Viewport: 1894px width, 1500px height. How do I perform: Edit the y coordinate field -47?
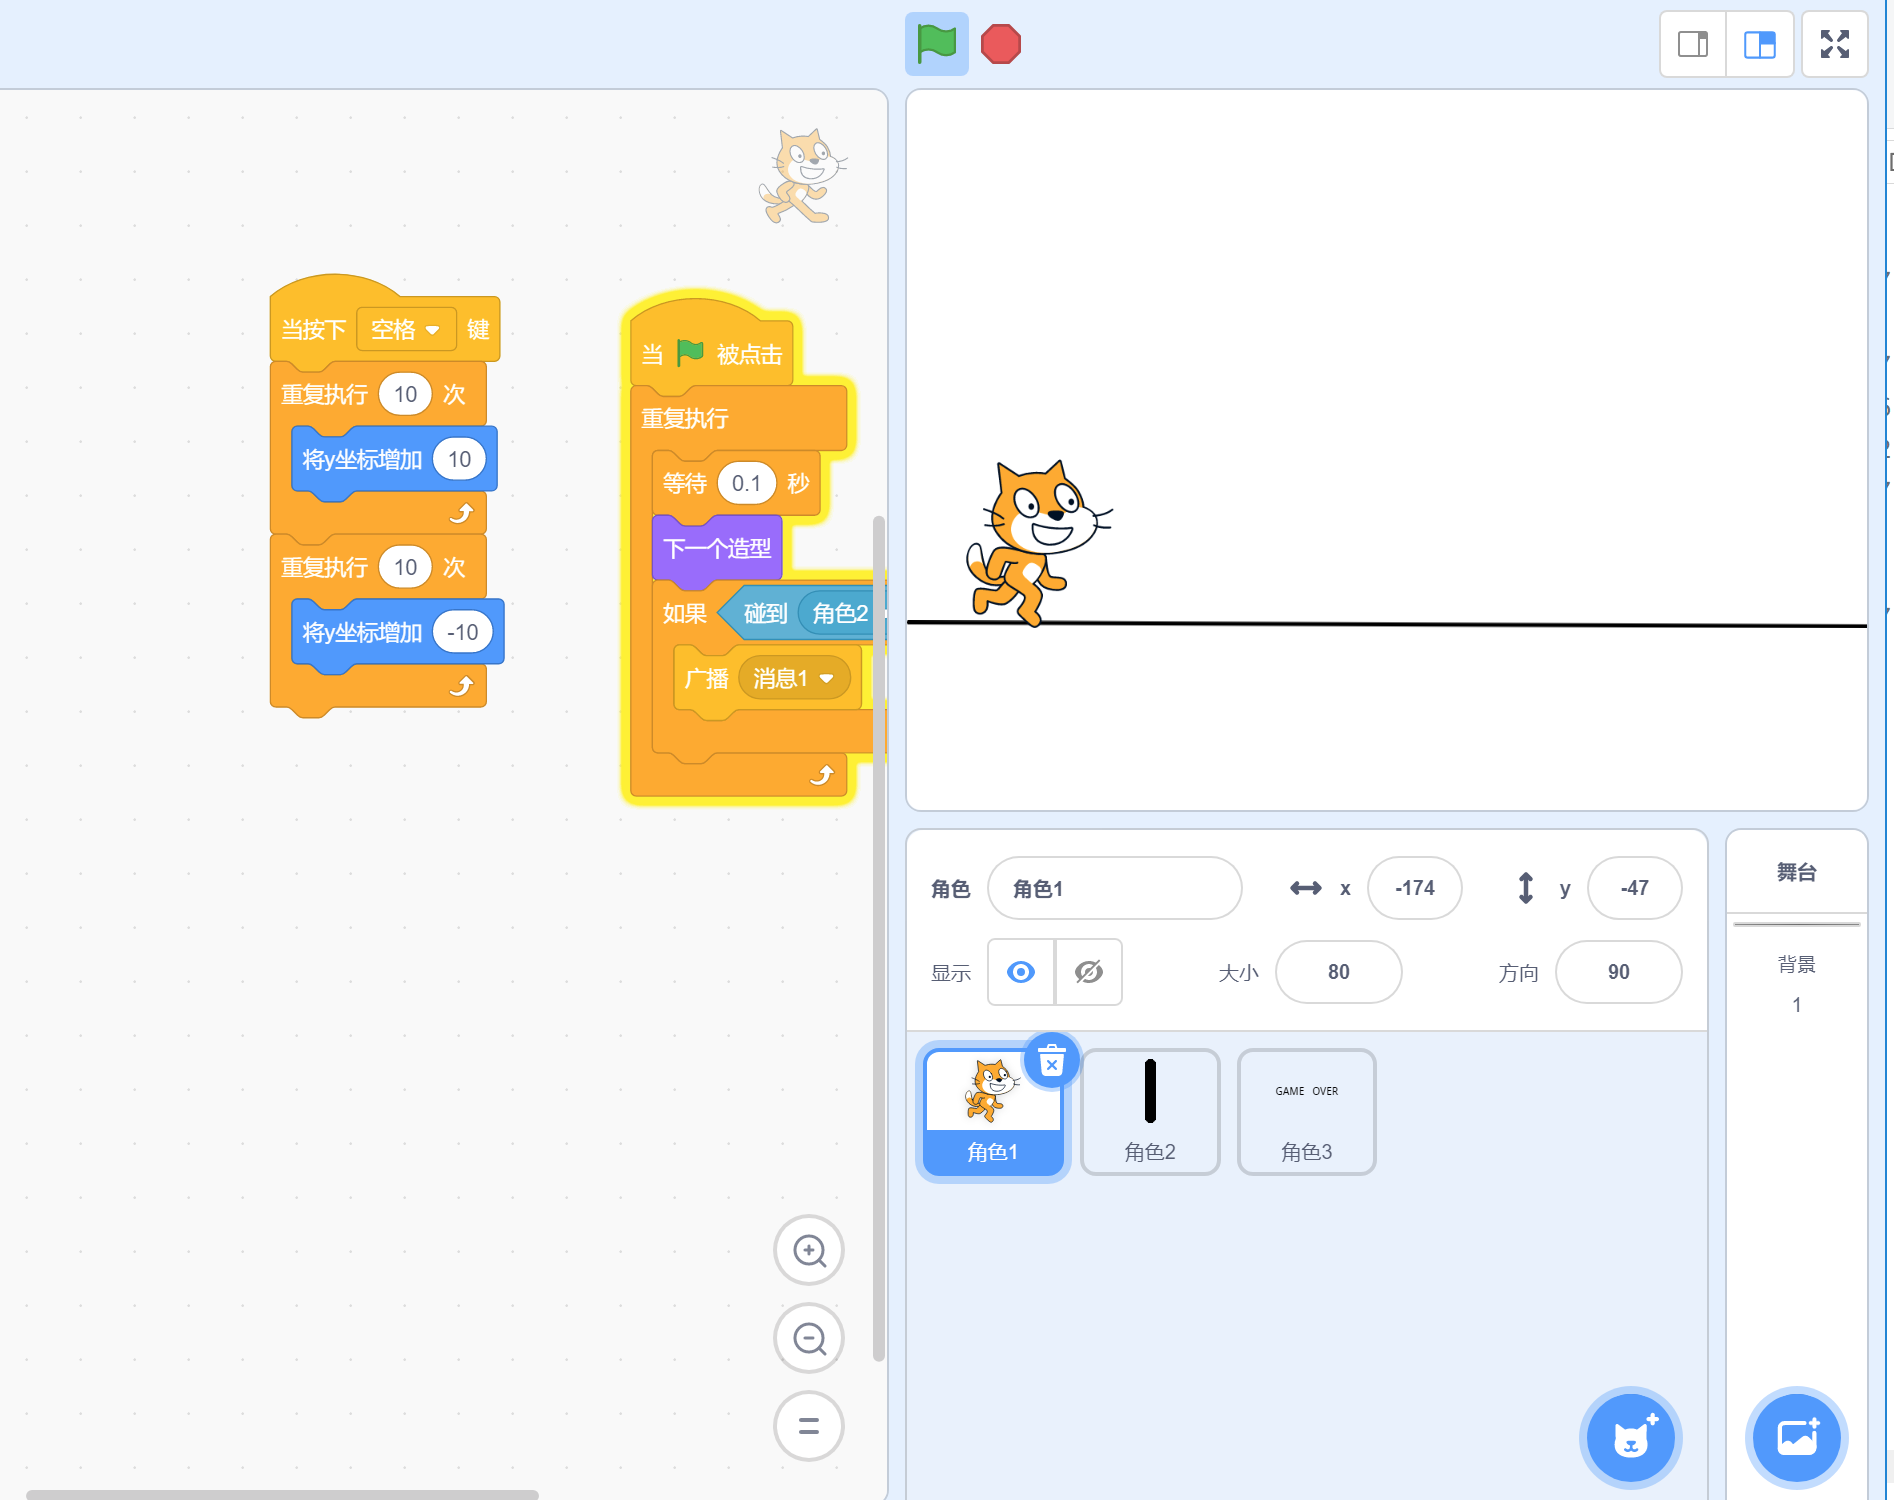(x=1634, y=888)
